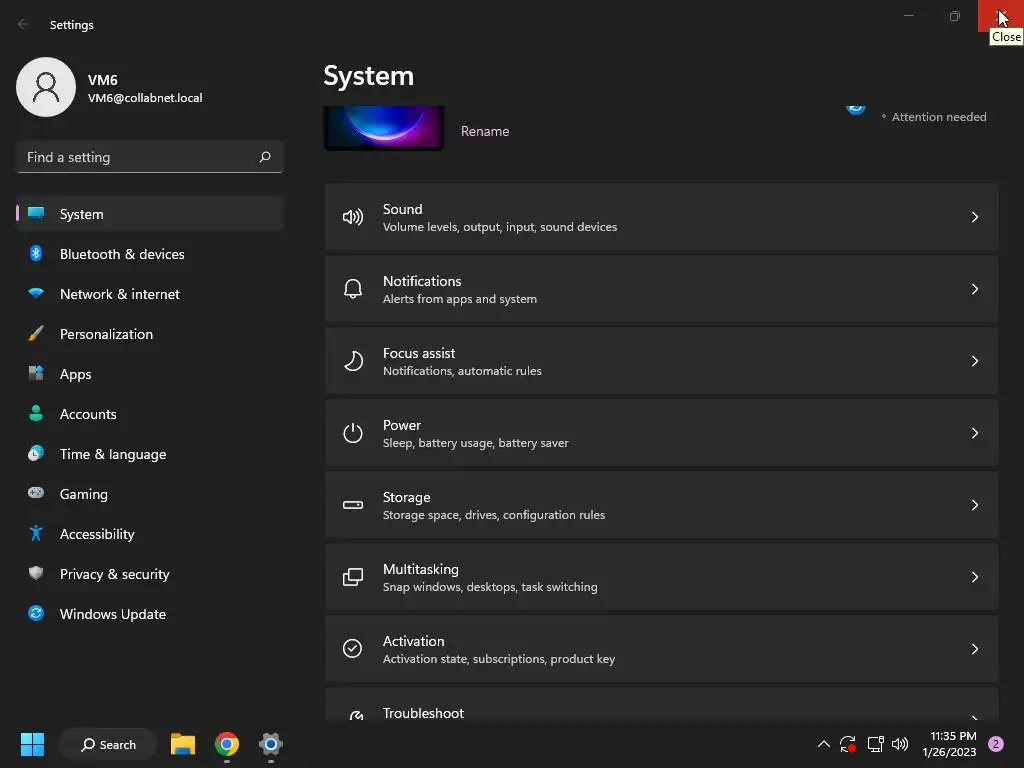Expand the Activation row chevron
This screenshot has width=1024, height=768.
pos(974,648)
